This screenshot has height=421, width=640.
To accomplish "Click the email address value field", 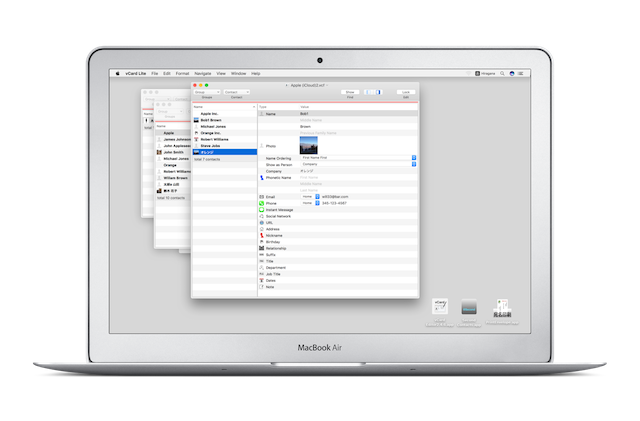I will pyautogui.click(x=335, y=197).
